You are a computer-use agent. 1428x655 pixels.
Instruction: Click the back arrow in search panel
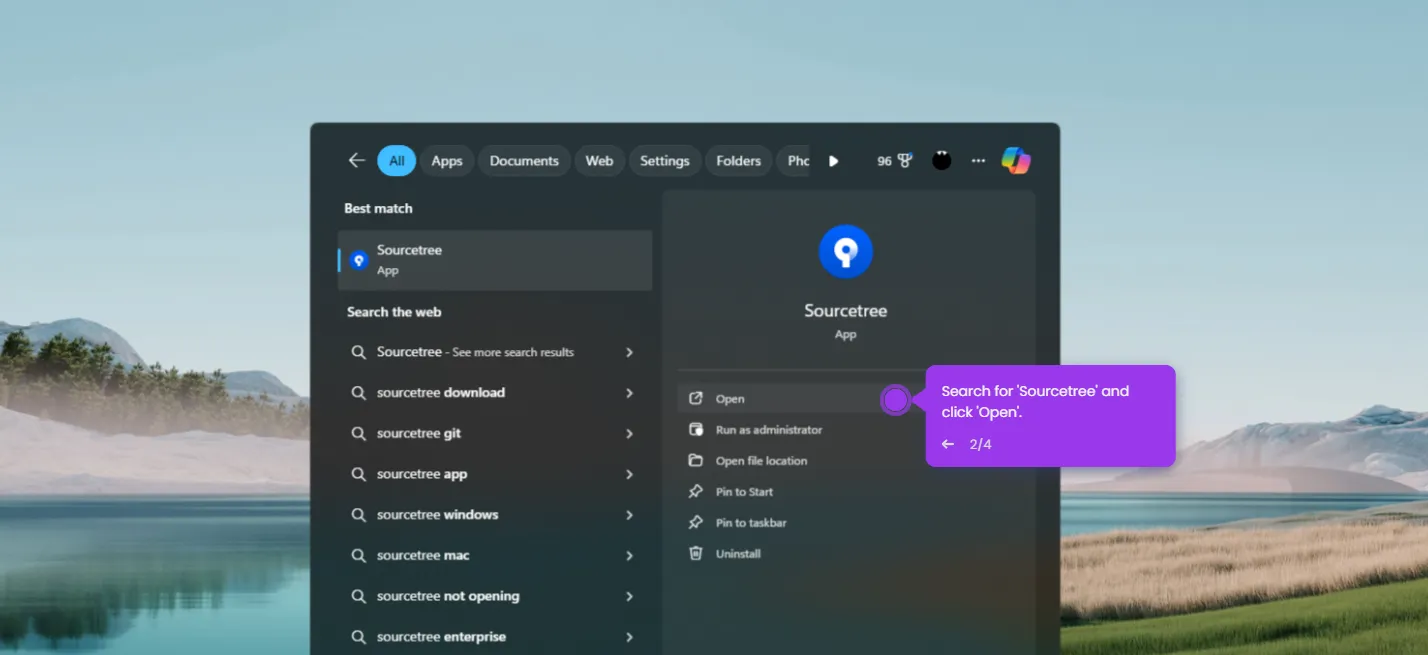356,161
